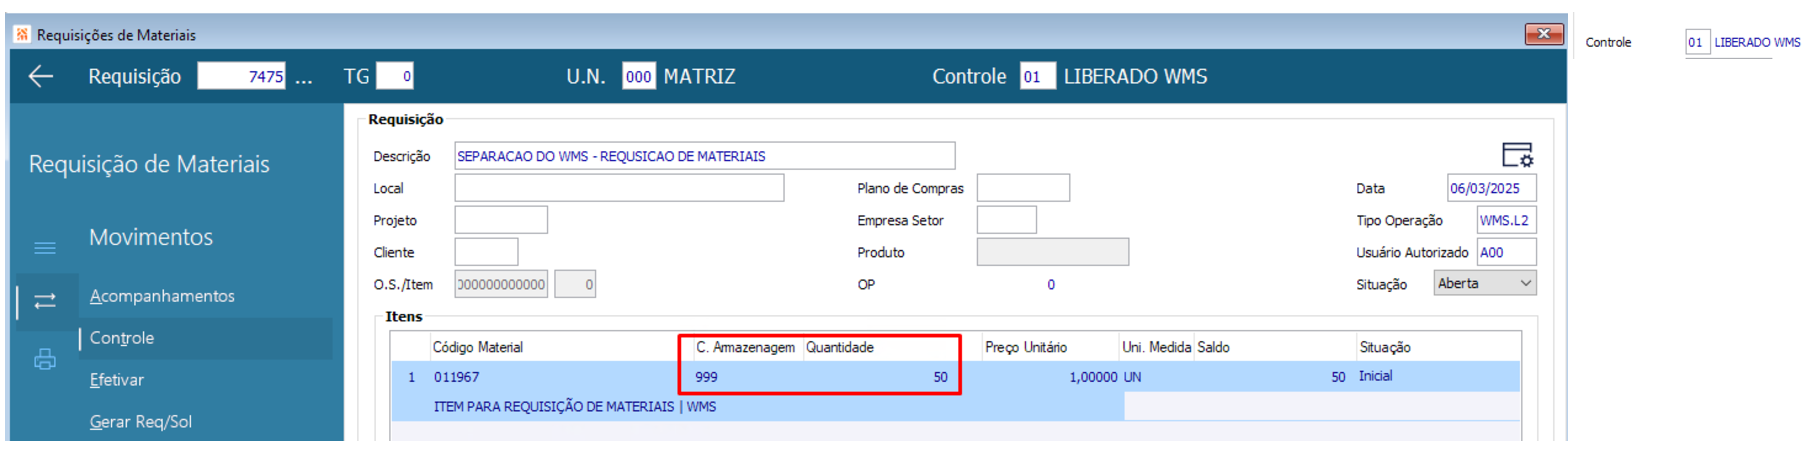
Task: Edit the Controle code field 01 in header
Action: tap(1037, 76)
